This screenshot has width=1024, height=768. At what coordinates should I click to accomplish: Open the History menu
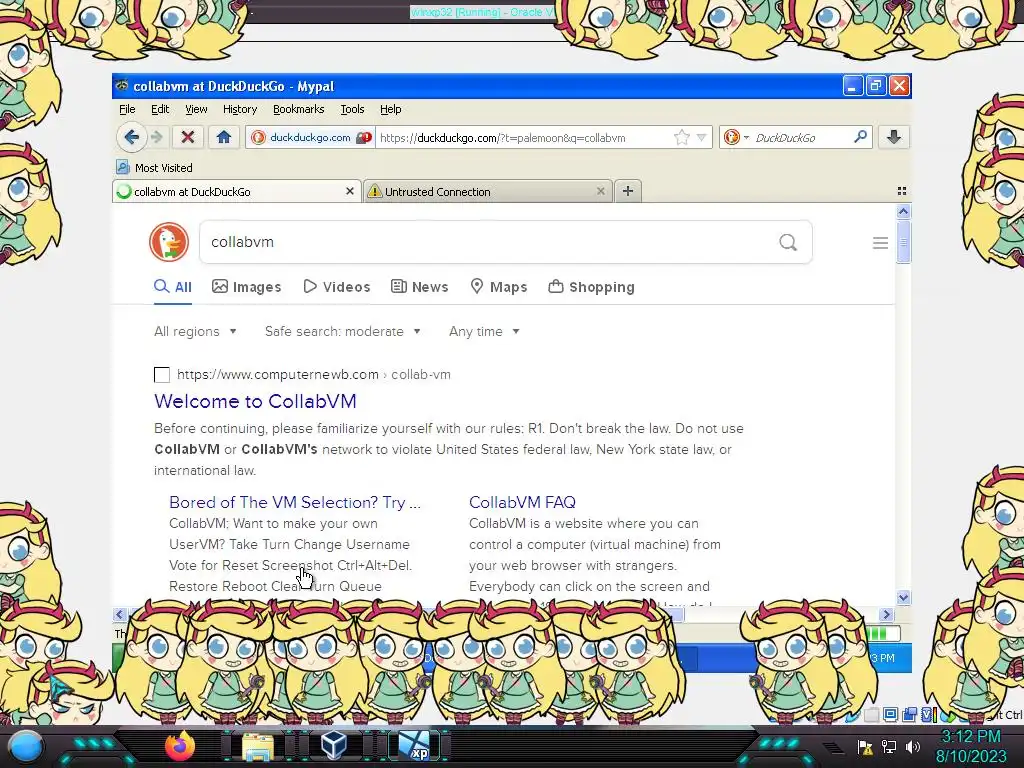click(x=240, y=109)
